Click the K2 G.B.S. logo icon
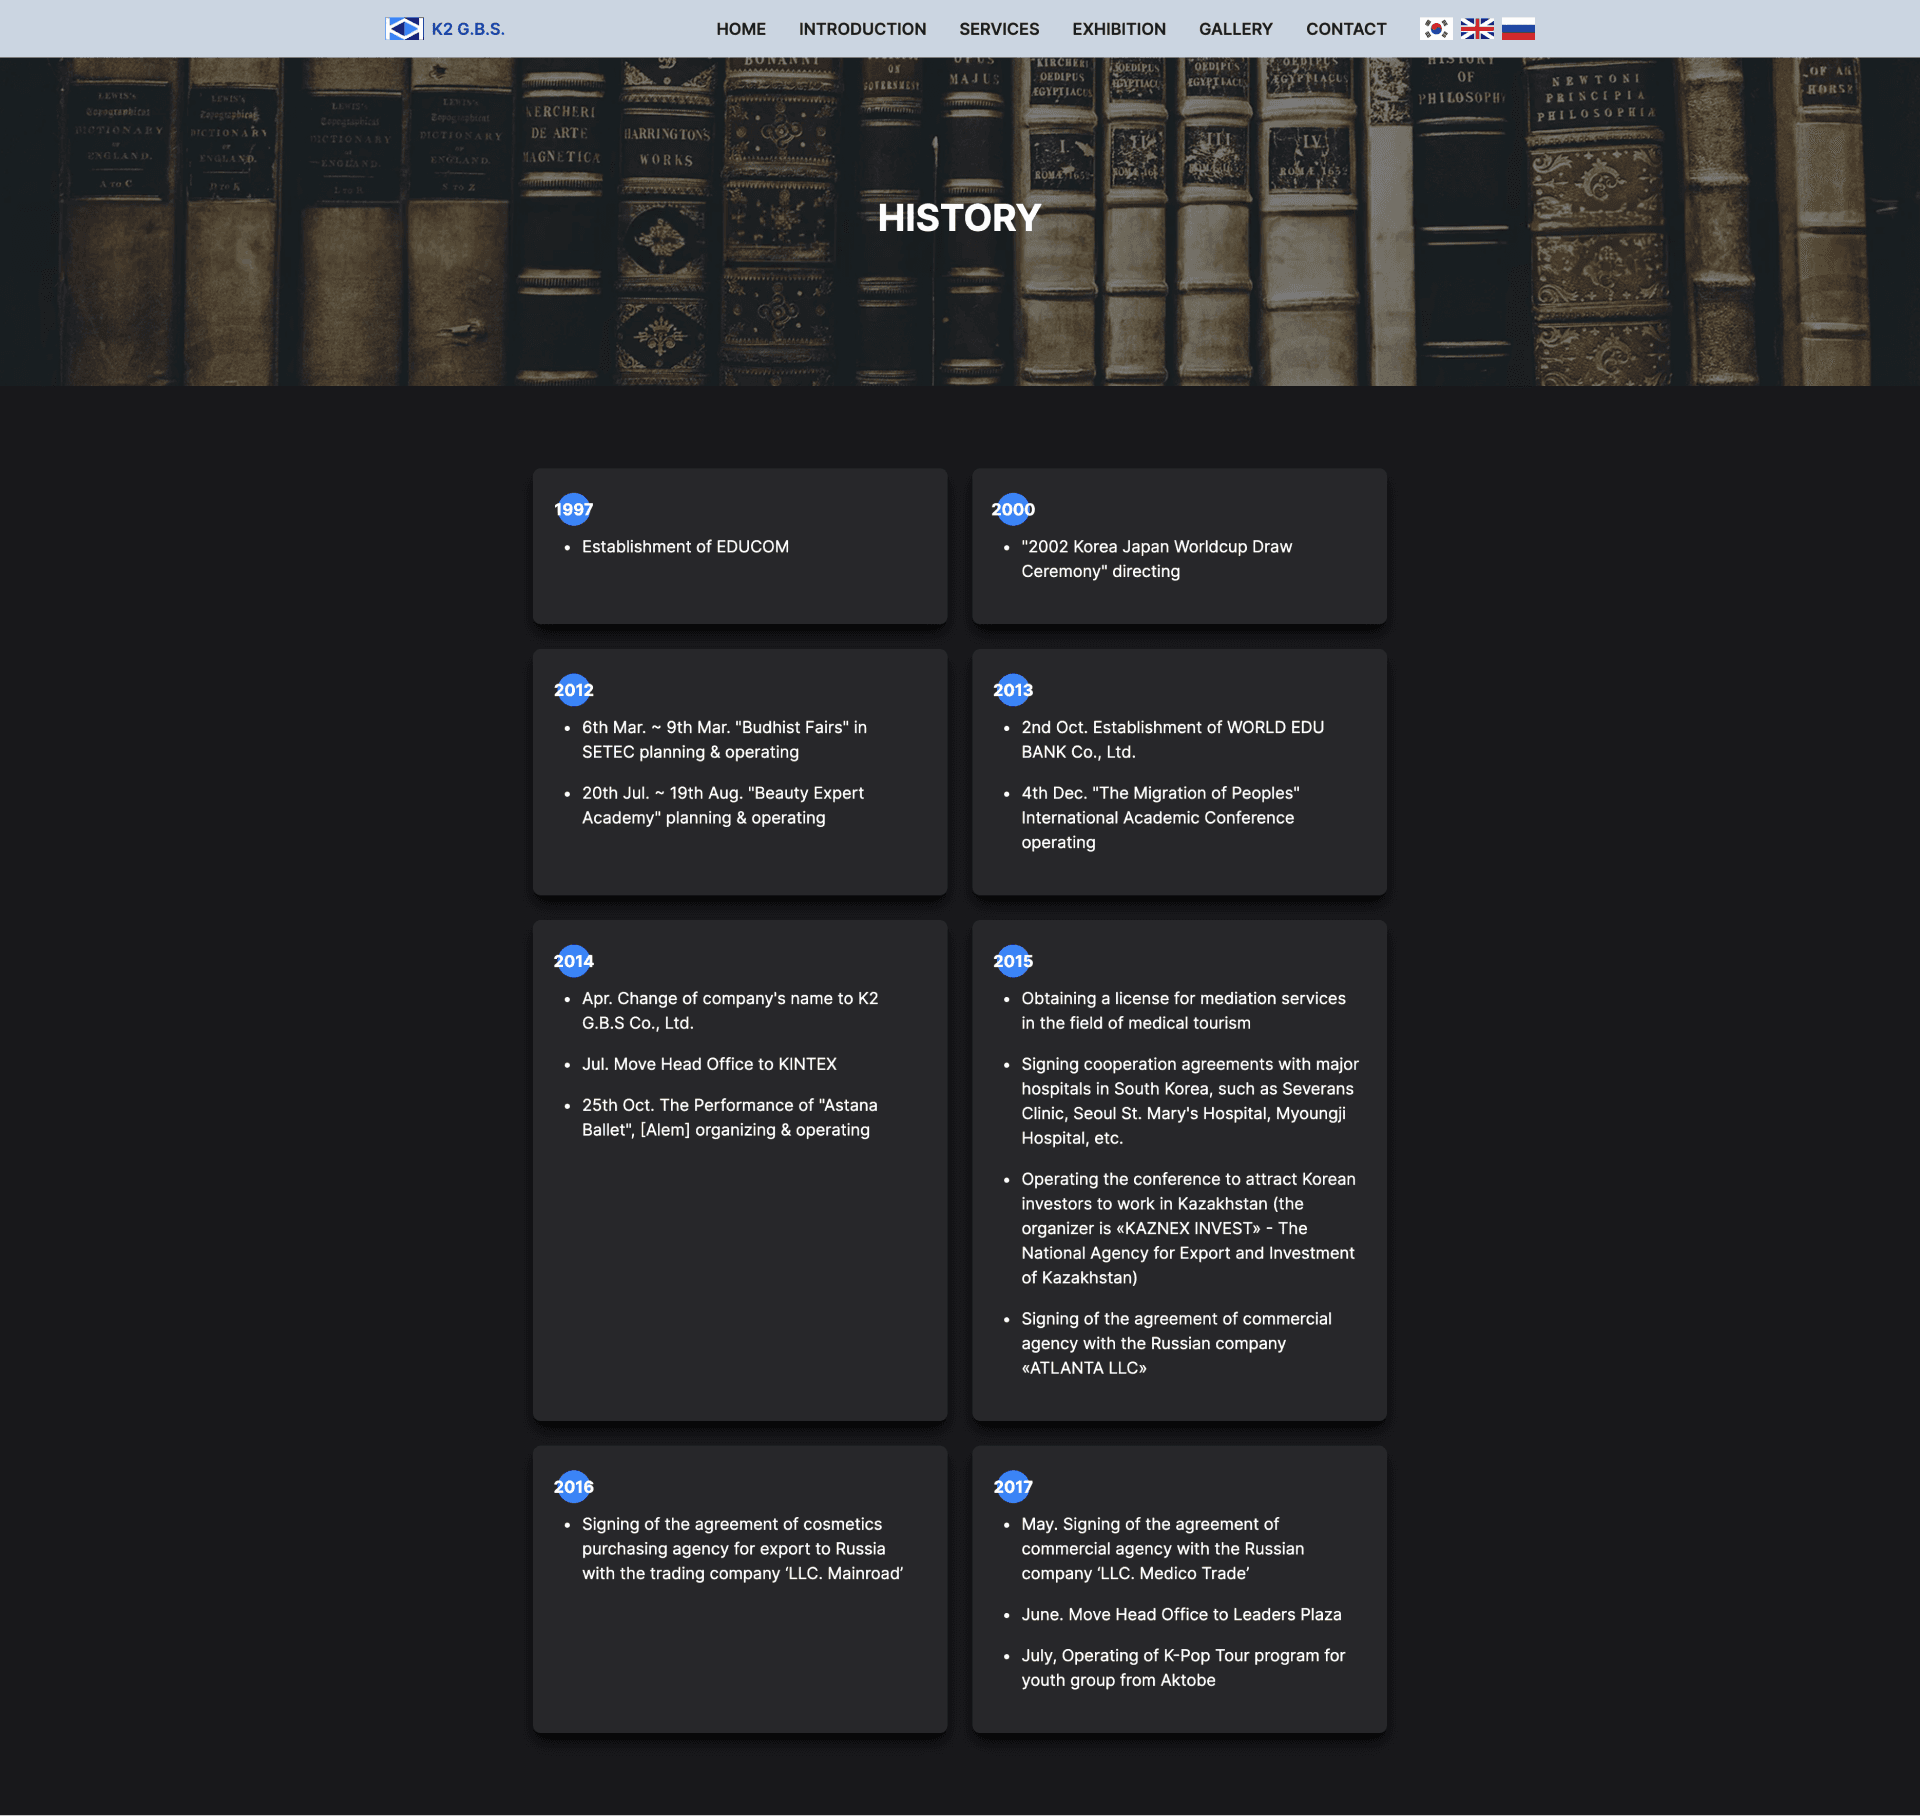The height and width of the screenshot is (1816, 1920). (x=404, y=29)
